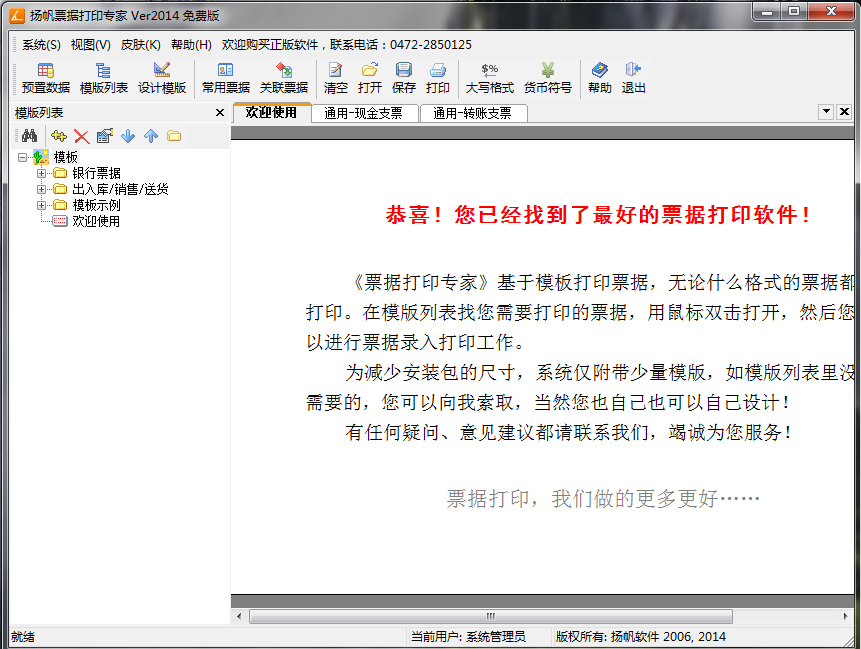Screen dimensions: 861x649
Task: Close the 模版列表 panel
Action: [218, 112]
